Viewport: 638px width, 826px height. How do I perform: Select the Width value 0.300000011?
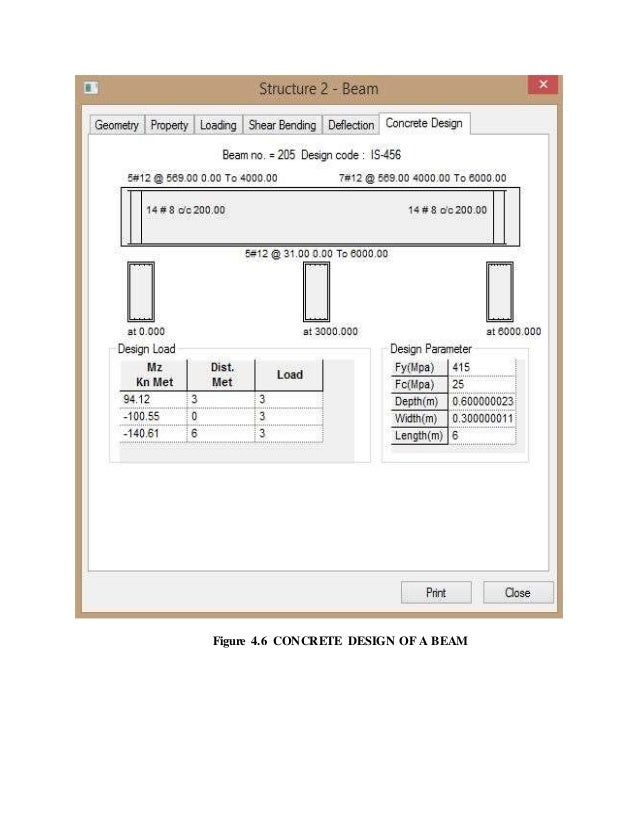[x=482, y=418]
